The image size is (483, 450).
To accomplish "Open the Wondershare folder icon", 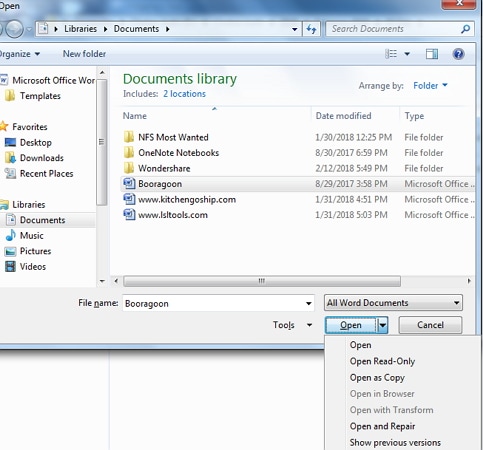I will click(x=129, y=168).
